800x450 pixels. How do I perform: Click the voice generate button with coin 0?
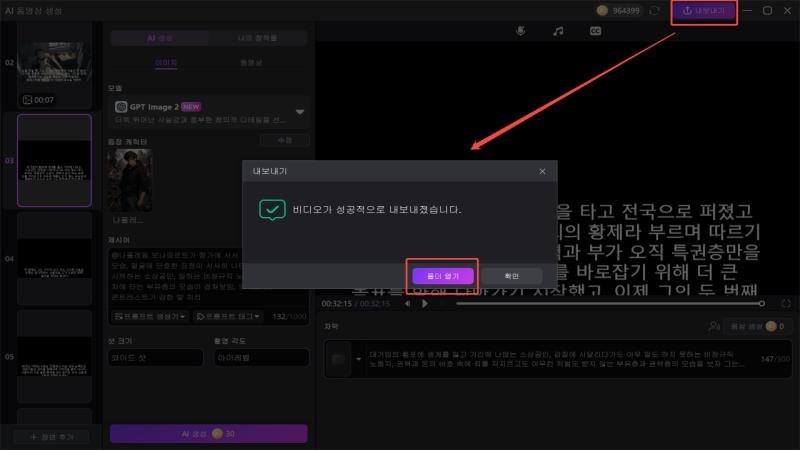tap(757, 326)
